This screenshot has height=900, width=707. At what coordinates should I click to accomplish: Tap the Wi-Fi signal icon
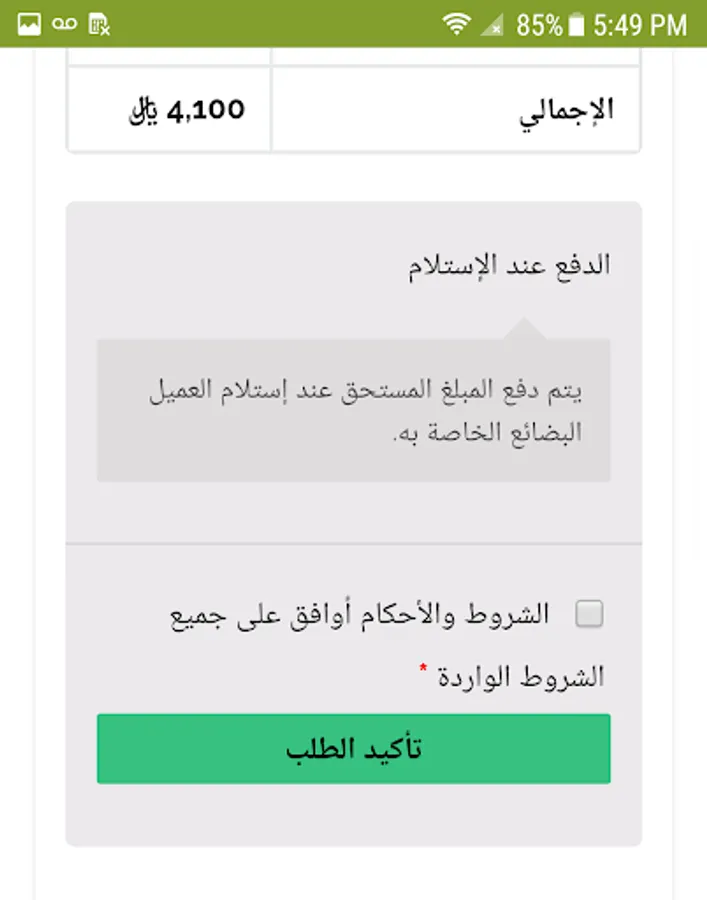[x=457, y=24]
